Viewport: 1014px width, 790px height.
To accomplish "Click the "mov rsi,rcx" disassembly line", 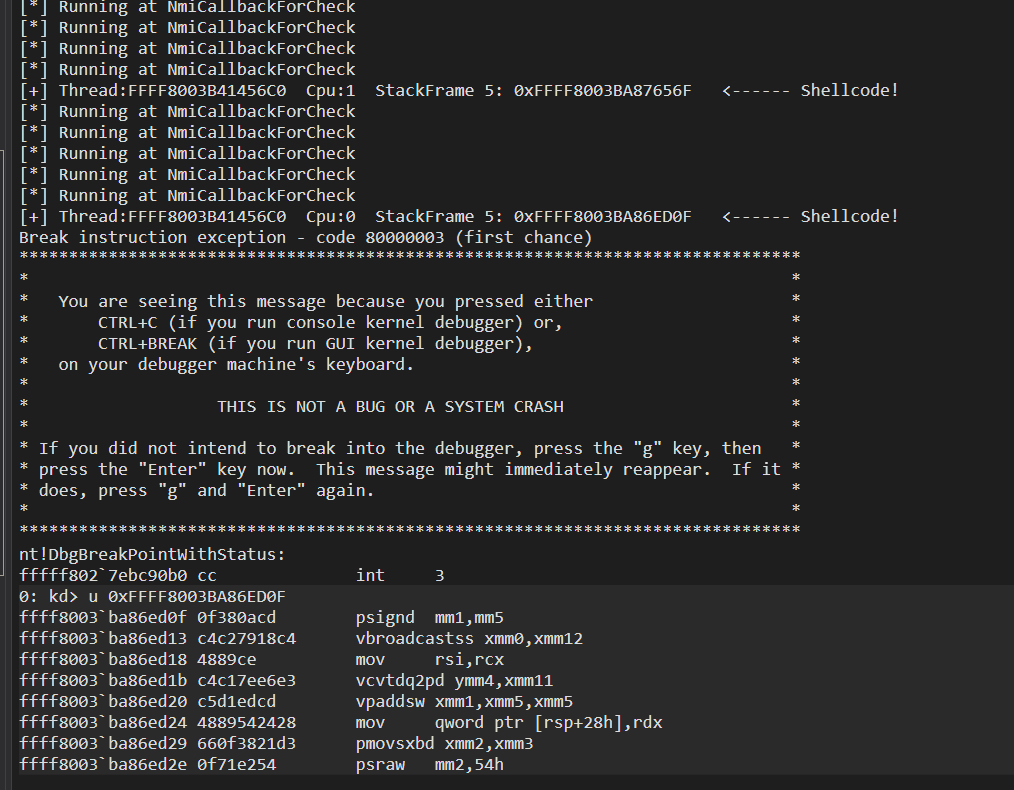I will click(432, 660).
